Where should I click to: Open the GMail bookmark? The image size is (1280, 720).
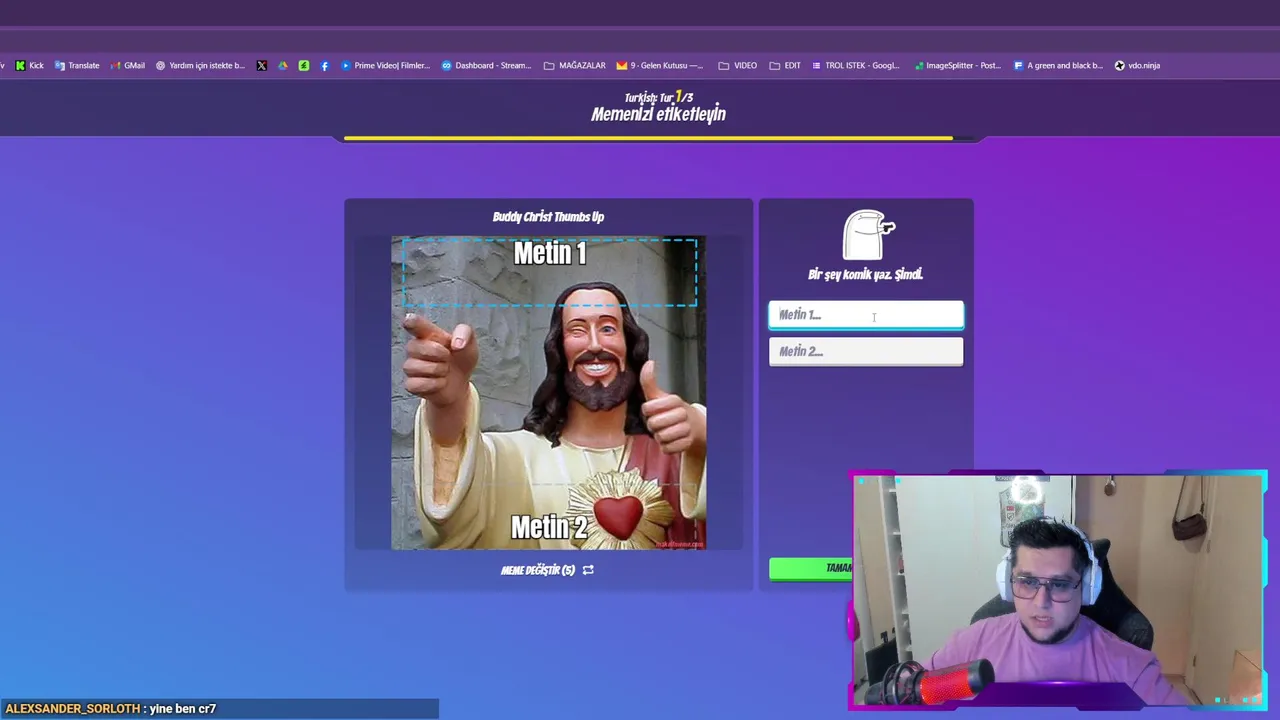click(128, 65)
